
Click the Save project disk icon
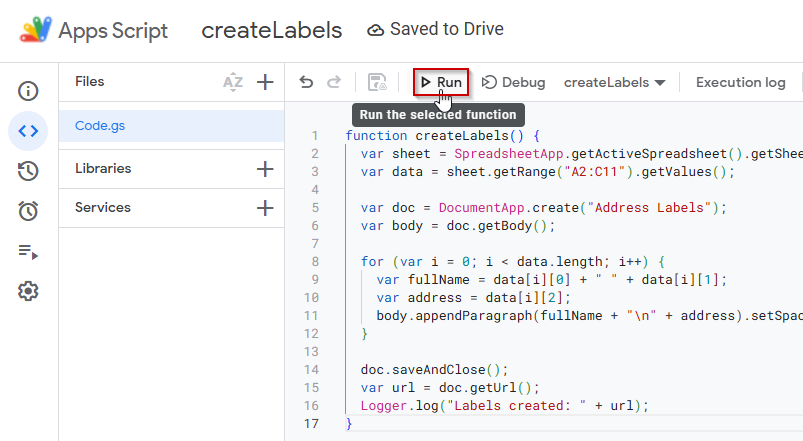point(377,82)
